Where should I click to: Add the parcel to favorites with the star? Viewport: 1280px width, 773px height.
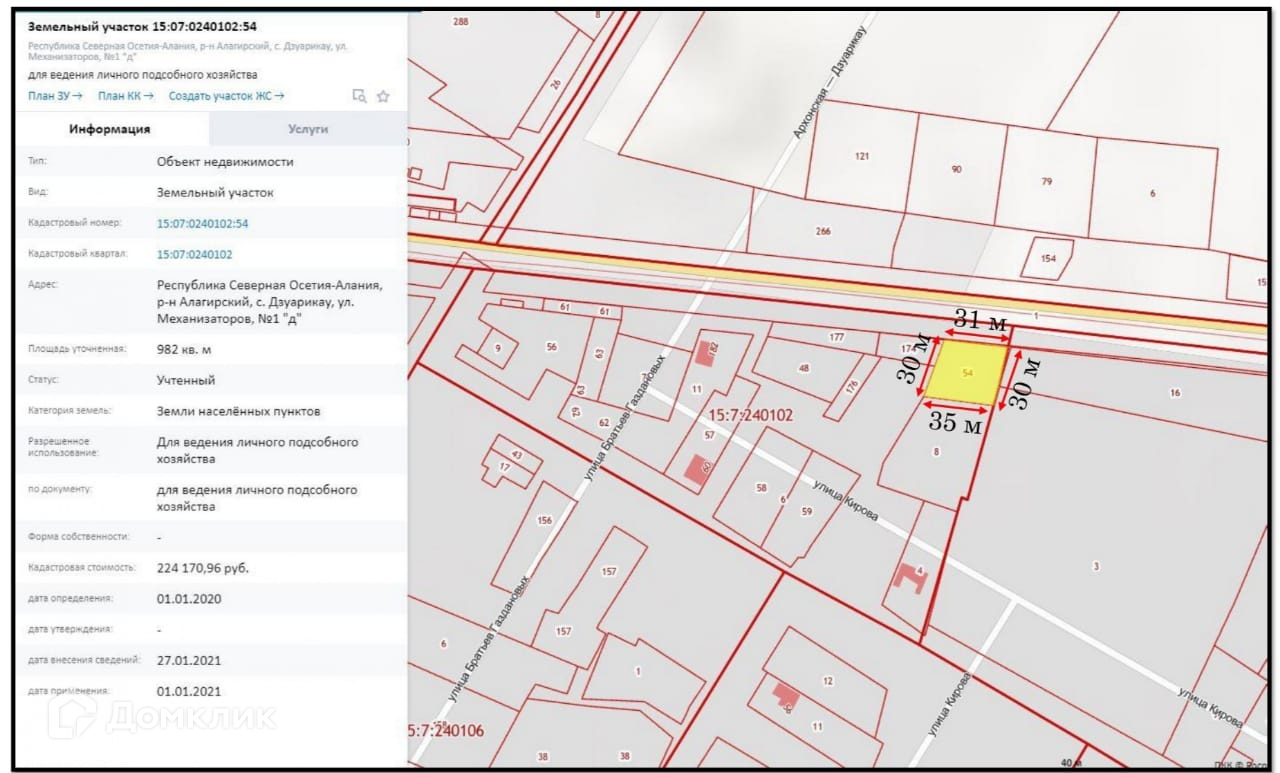(x=382, y=96)
